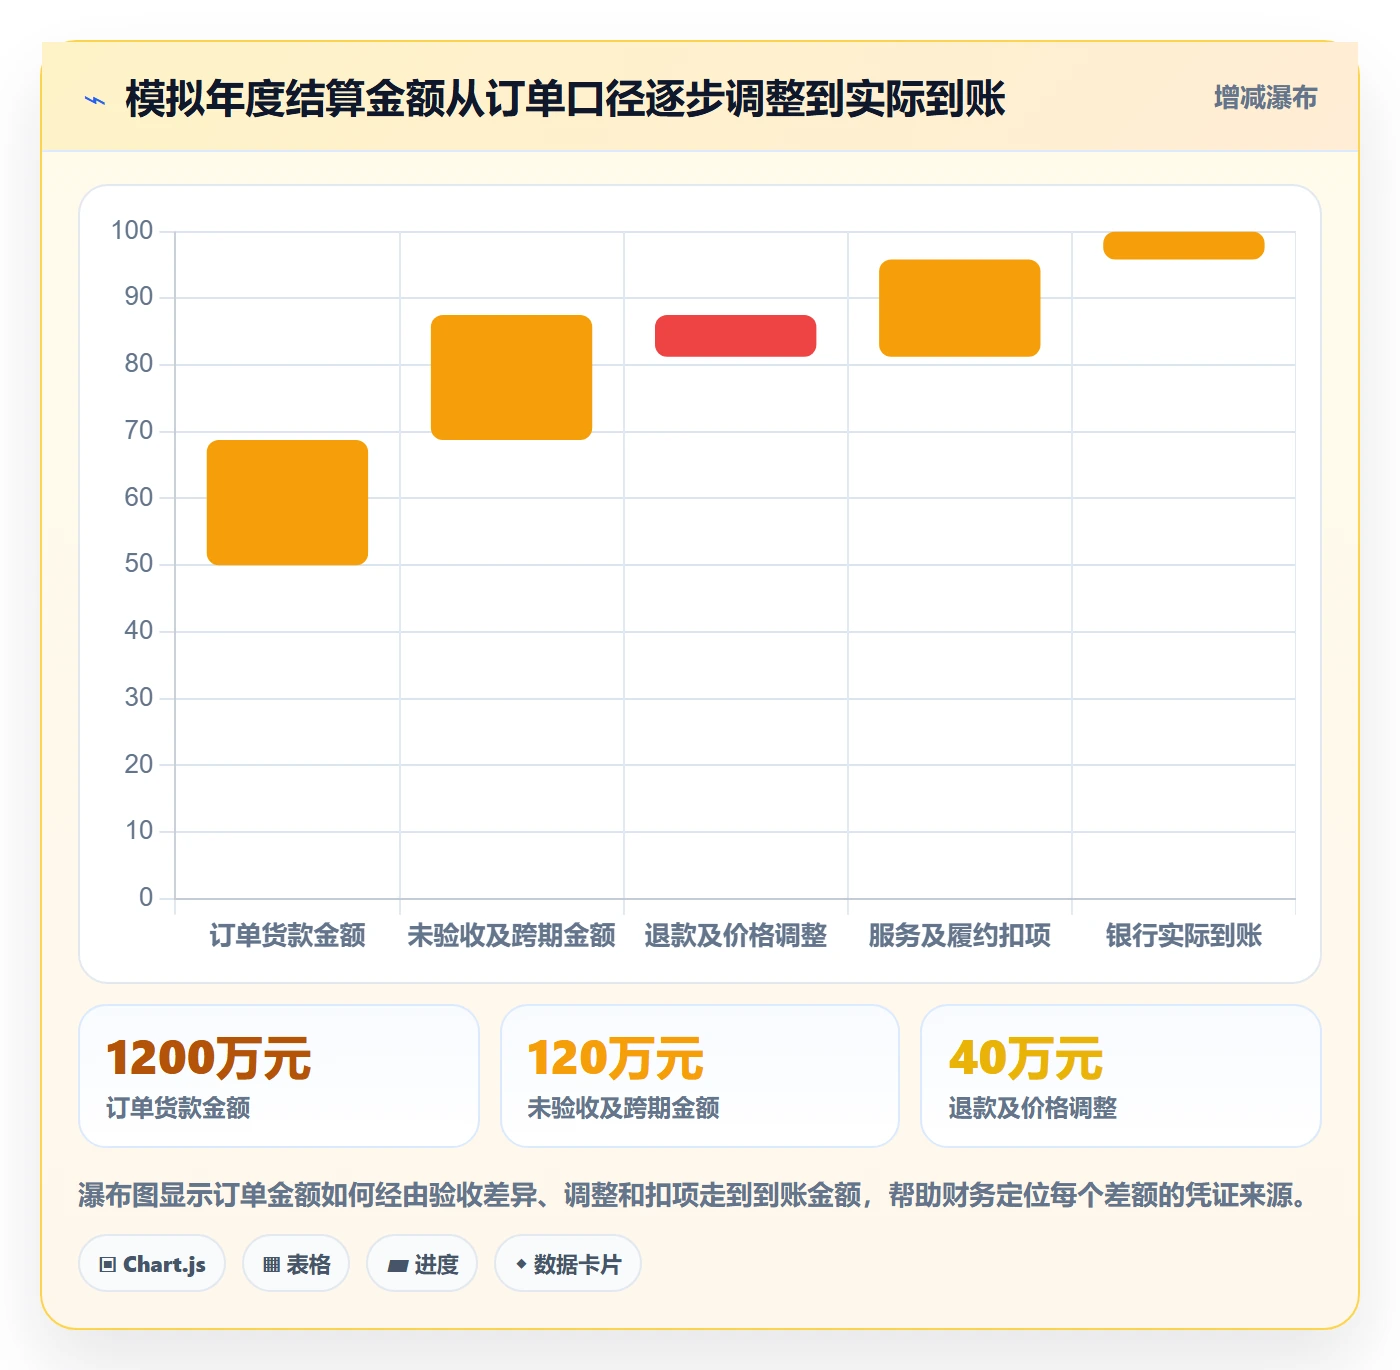This screenshot has height=1370, width=1400.
Task: Click the 服务及履约扣项 x-axis label
Action: pyautogui.click(x=959, y=936)
